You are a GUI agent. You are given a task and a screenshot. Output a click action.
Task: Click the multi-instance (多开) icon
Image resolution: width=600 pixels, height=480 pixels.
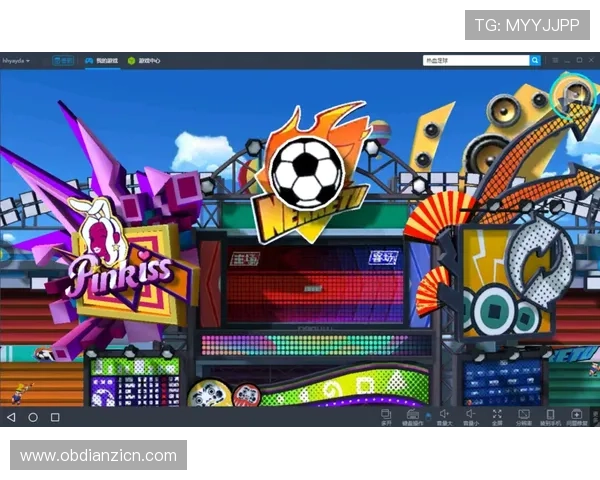click(386, 415)
